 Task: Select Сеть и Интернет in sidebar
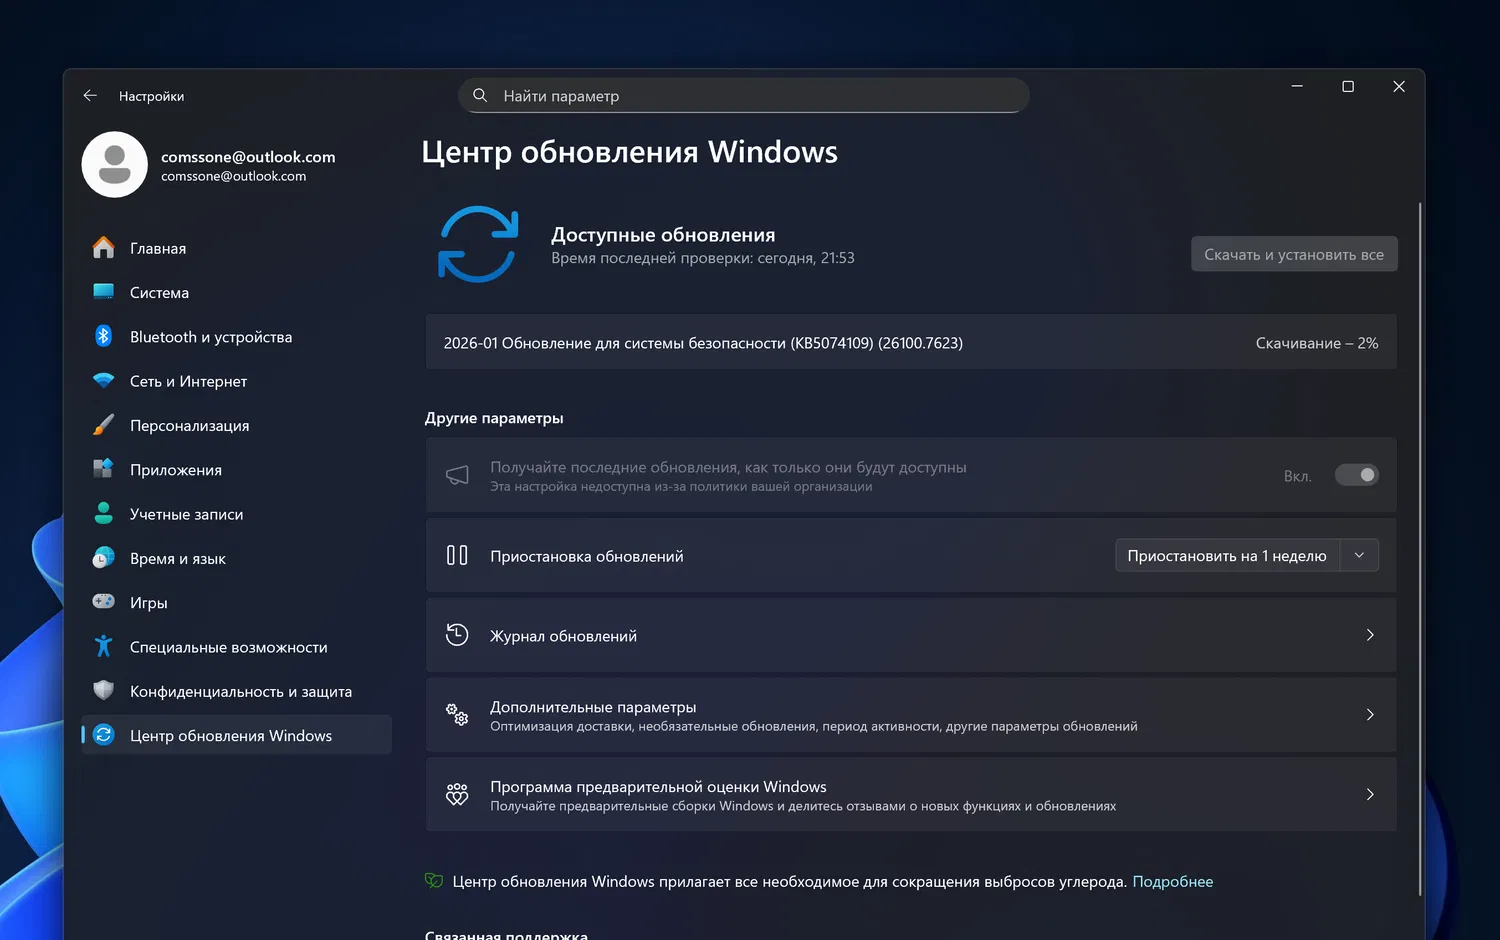pos(236,381)
